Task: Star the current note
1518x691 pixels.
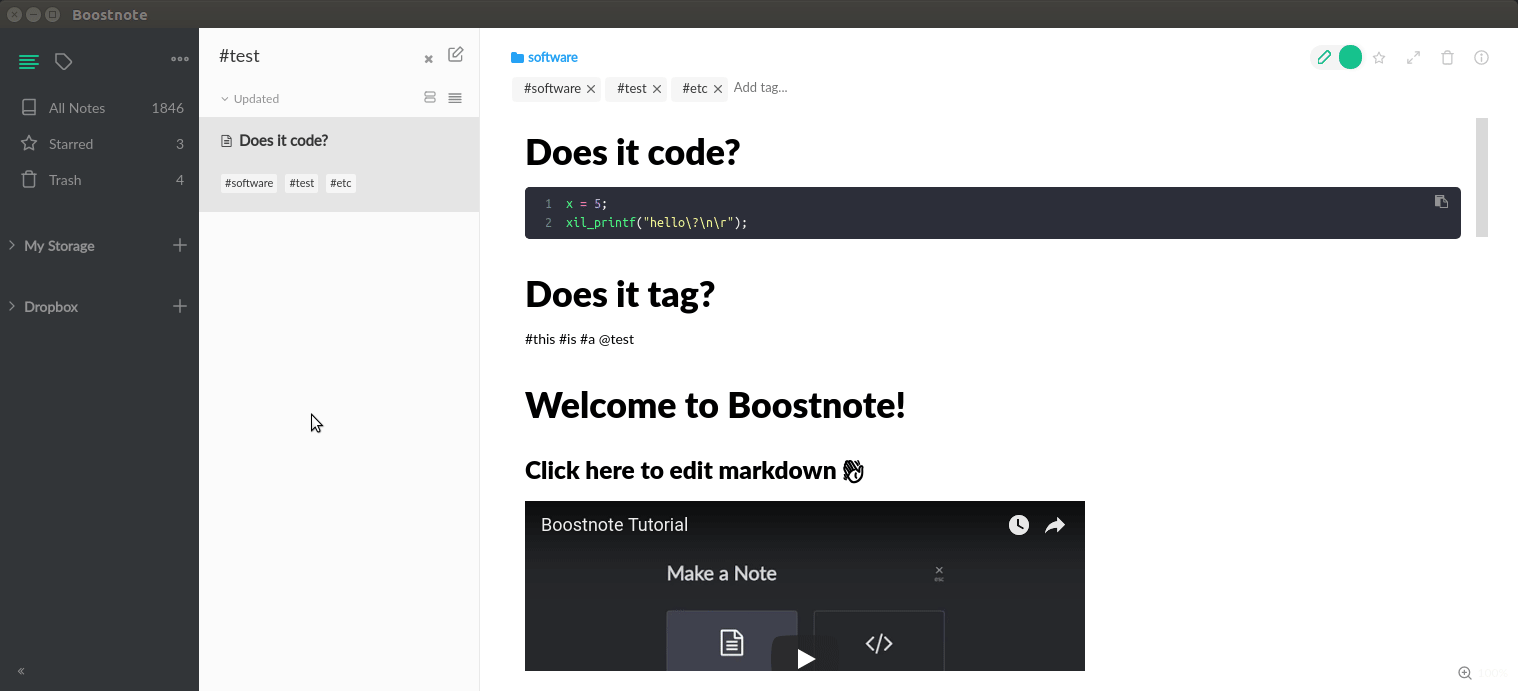Action: coord(1379,58)
